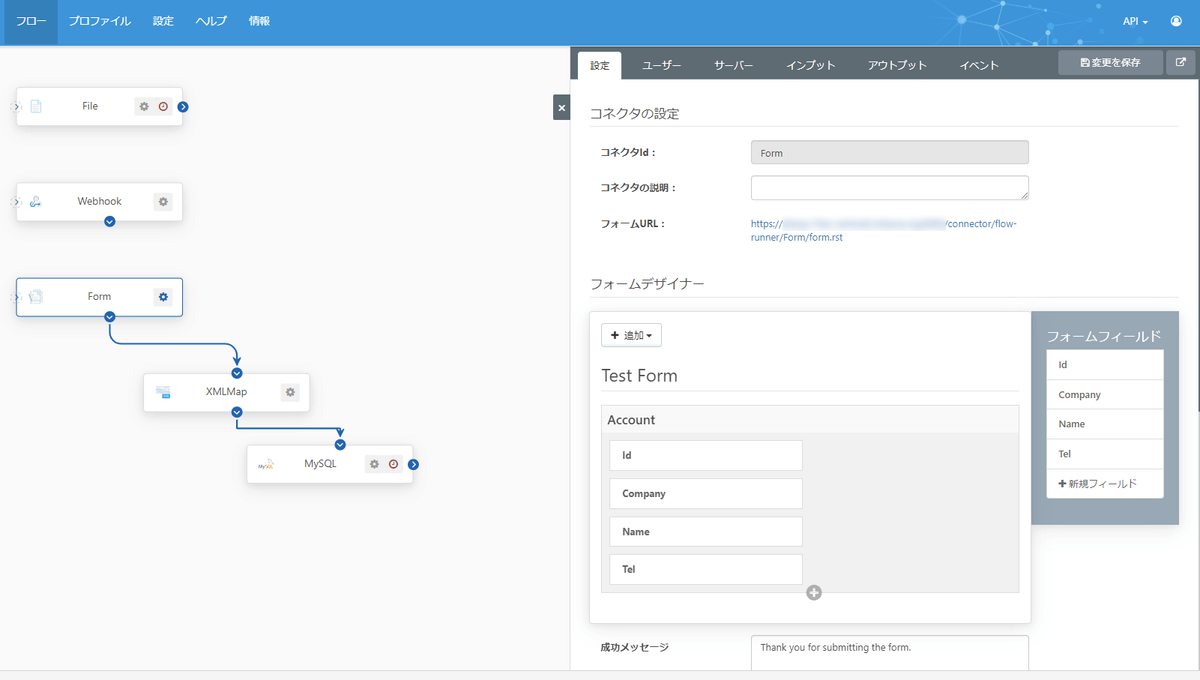Click the MySQL connector output arrow
Image resolution: width=1200 pixels, height=680 pixels.
pyautogui.click(x=414, y=464)
